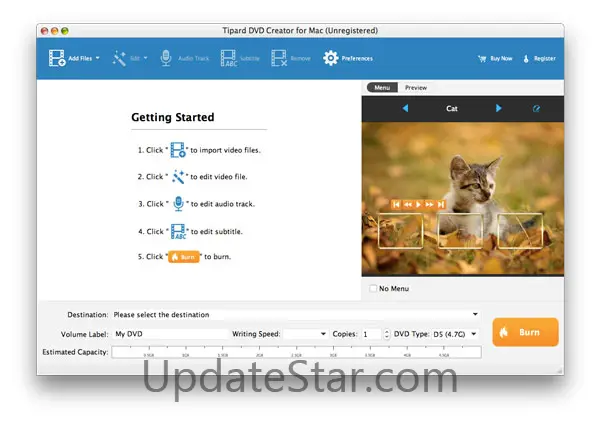Go to previous menu template arrow

point(405,108)
